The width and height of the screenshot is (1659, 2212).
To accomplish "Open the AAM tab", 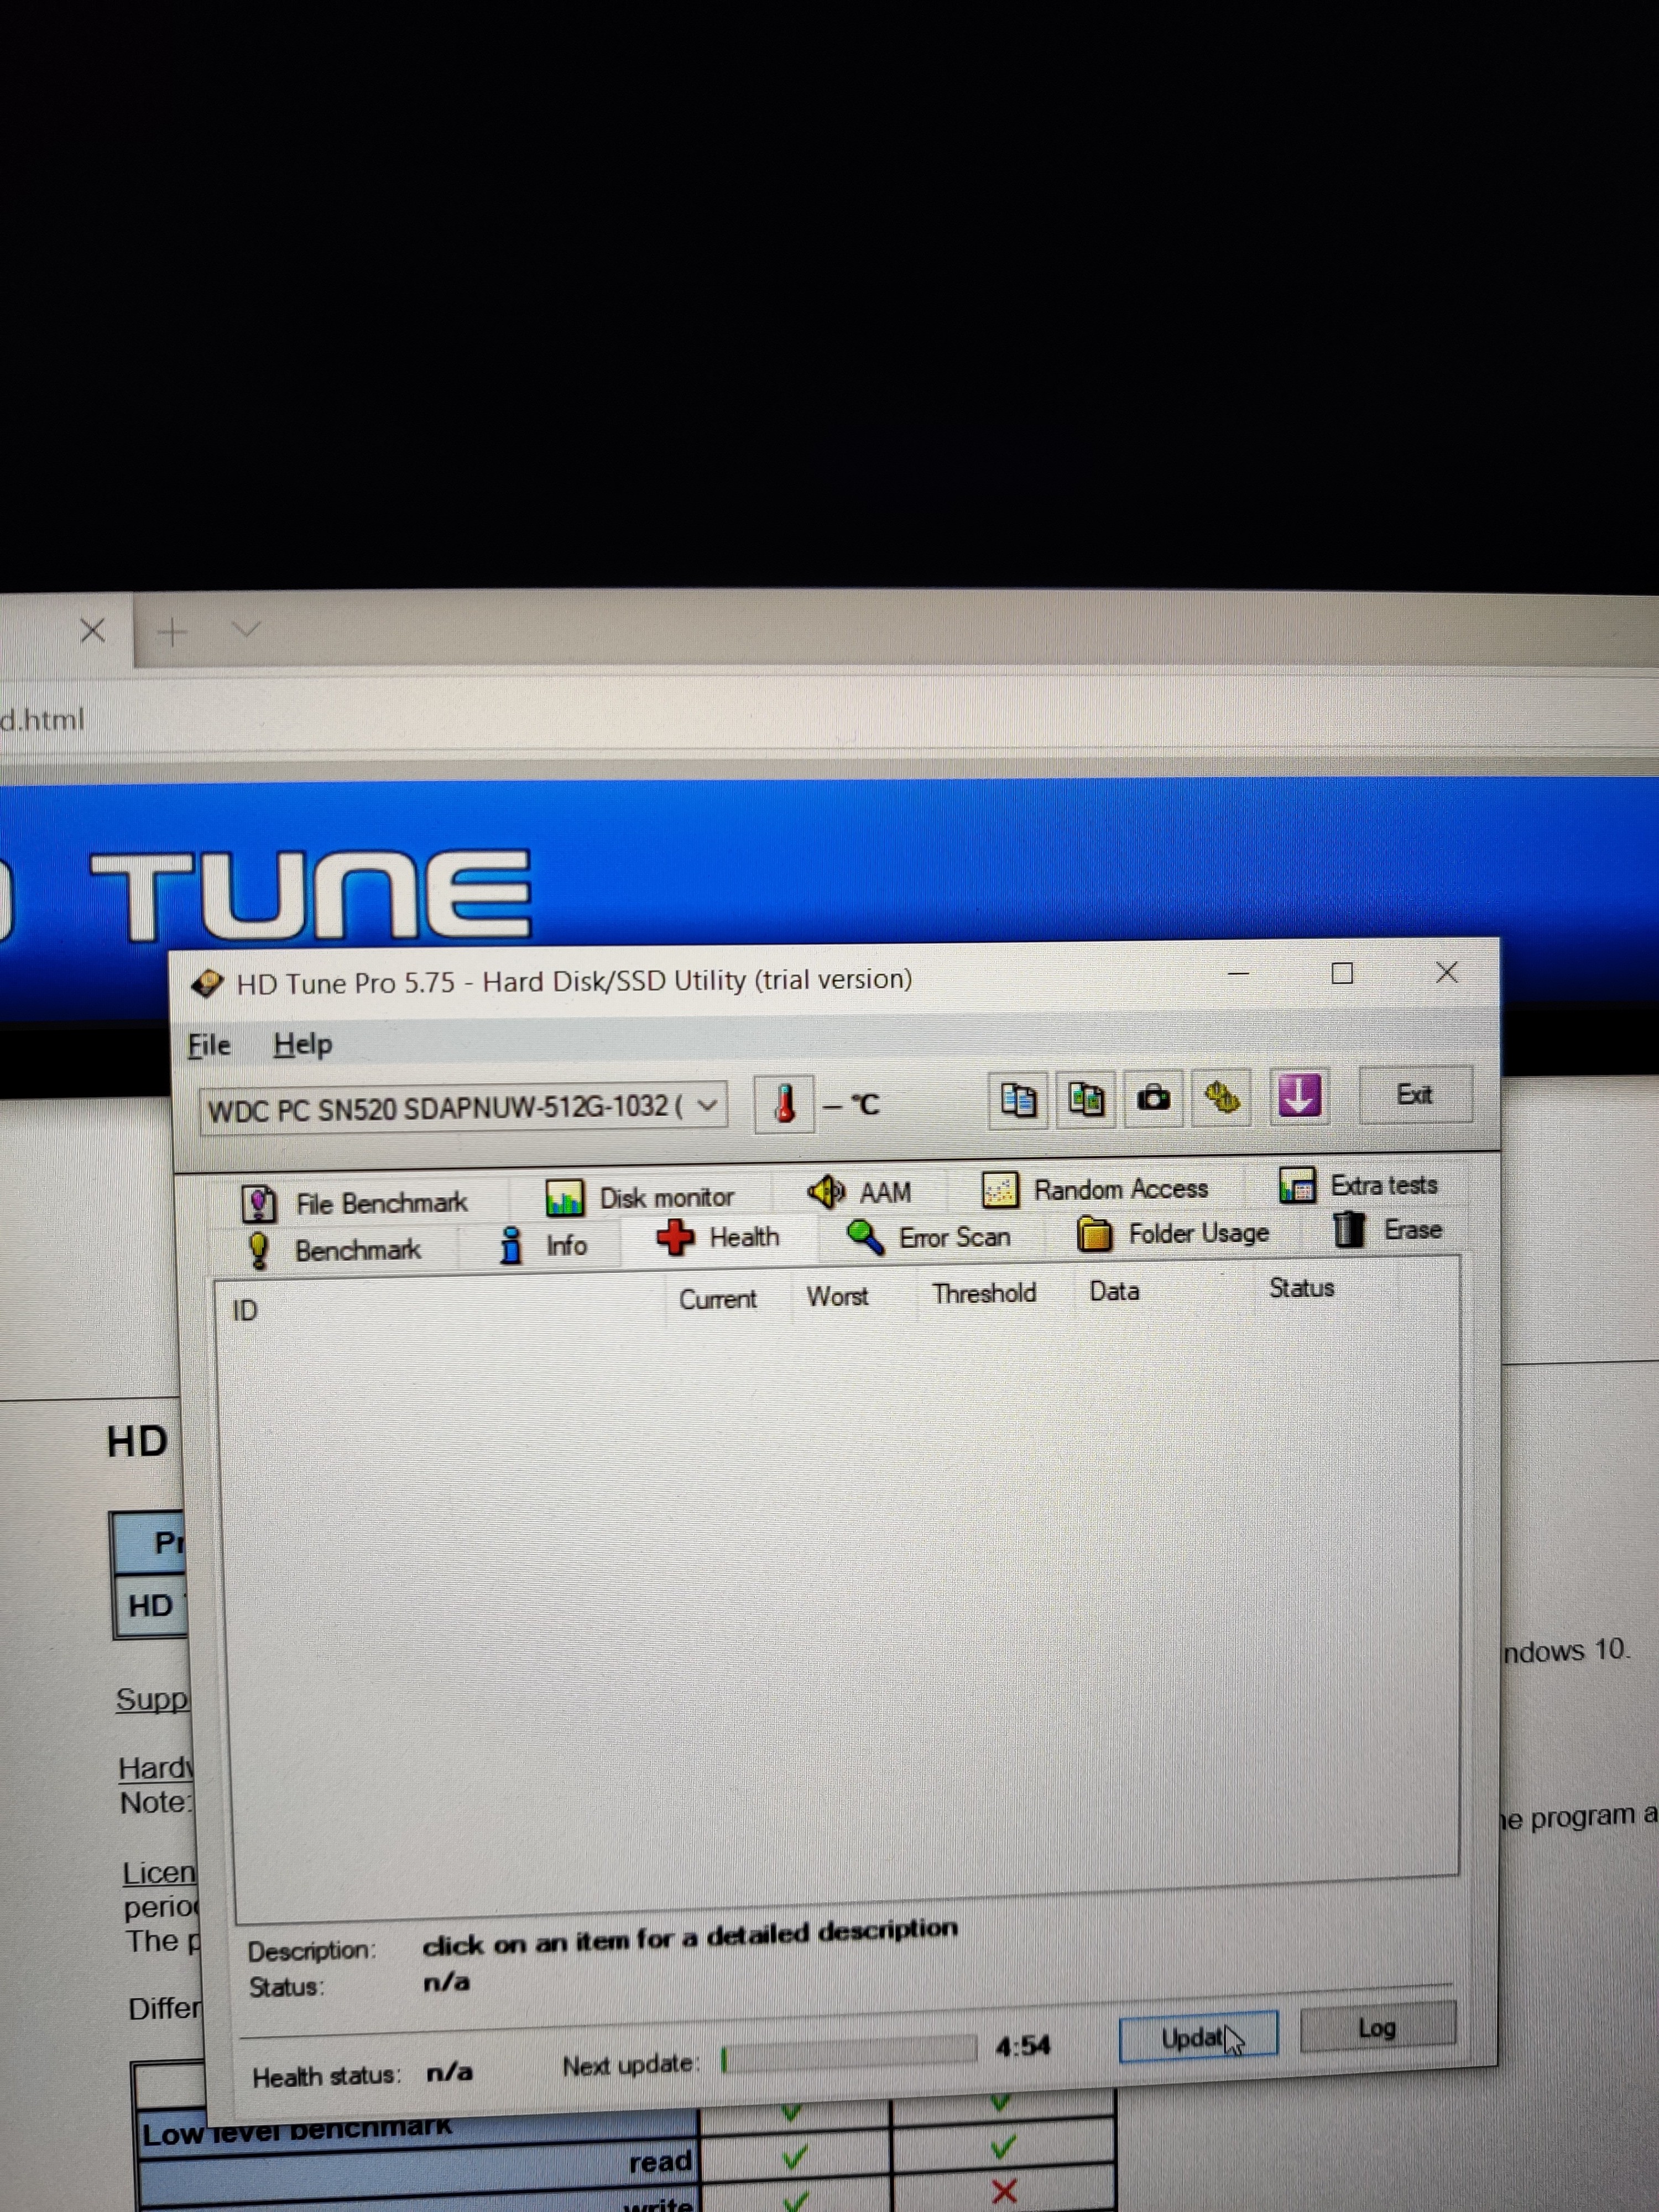I will [x=860, y=1192].
